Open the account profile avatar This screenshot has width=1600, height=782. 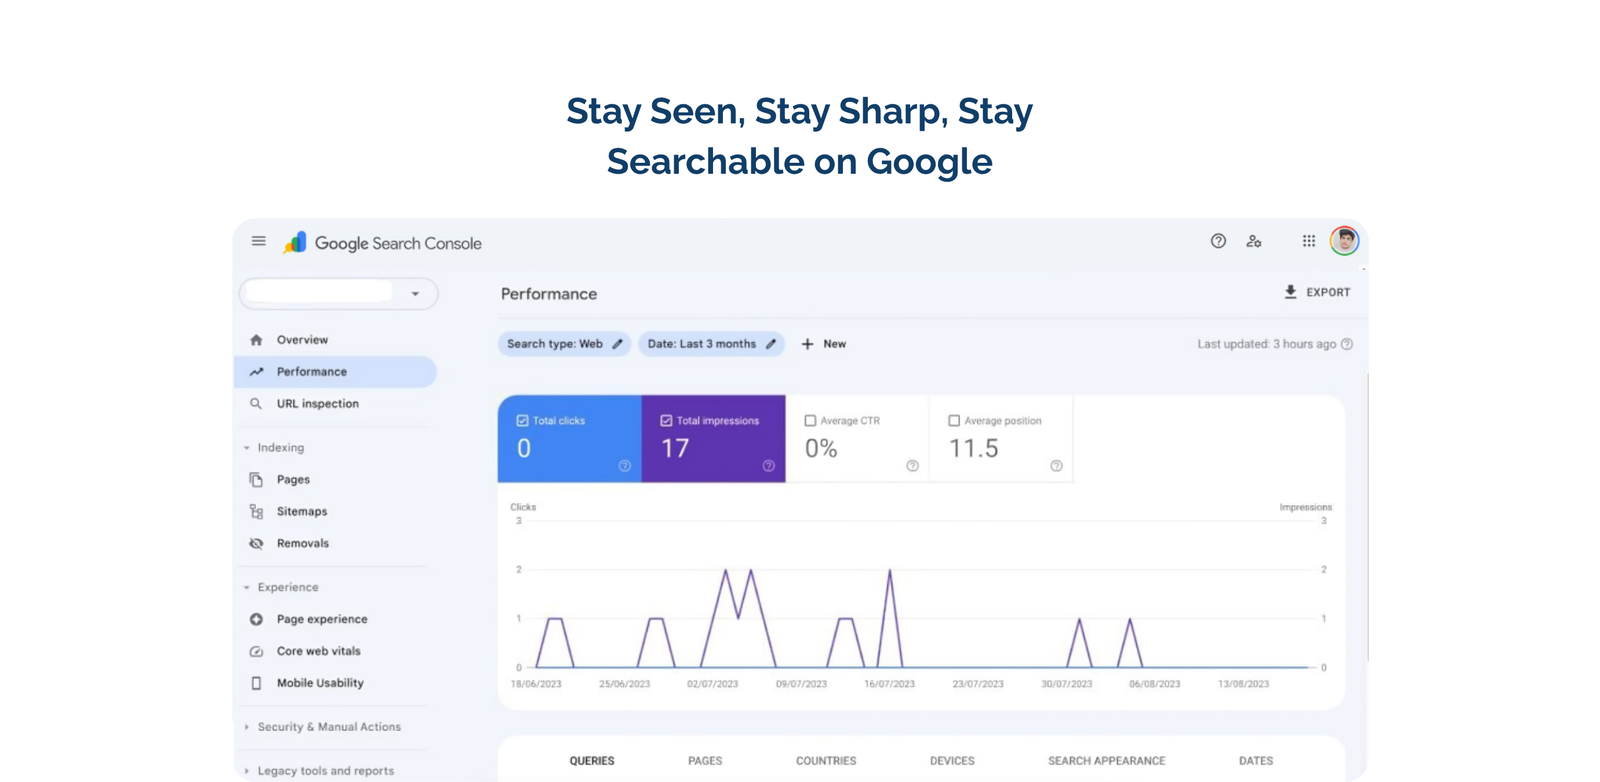coord(1344,241)
